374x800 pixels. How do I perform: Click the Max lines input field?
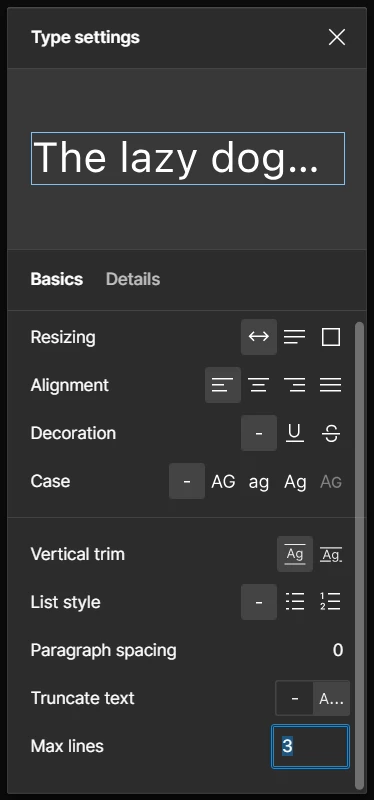pos(311,746)
